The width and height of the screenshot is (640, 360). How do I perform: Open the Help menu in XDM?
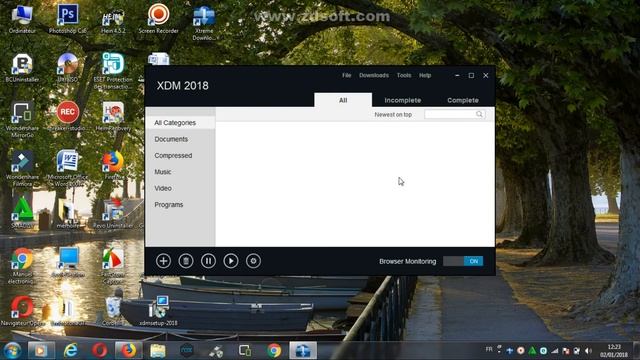point(425,75)
